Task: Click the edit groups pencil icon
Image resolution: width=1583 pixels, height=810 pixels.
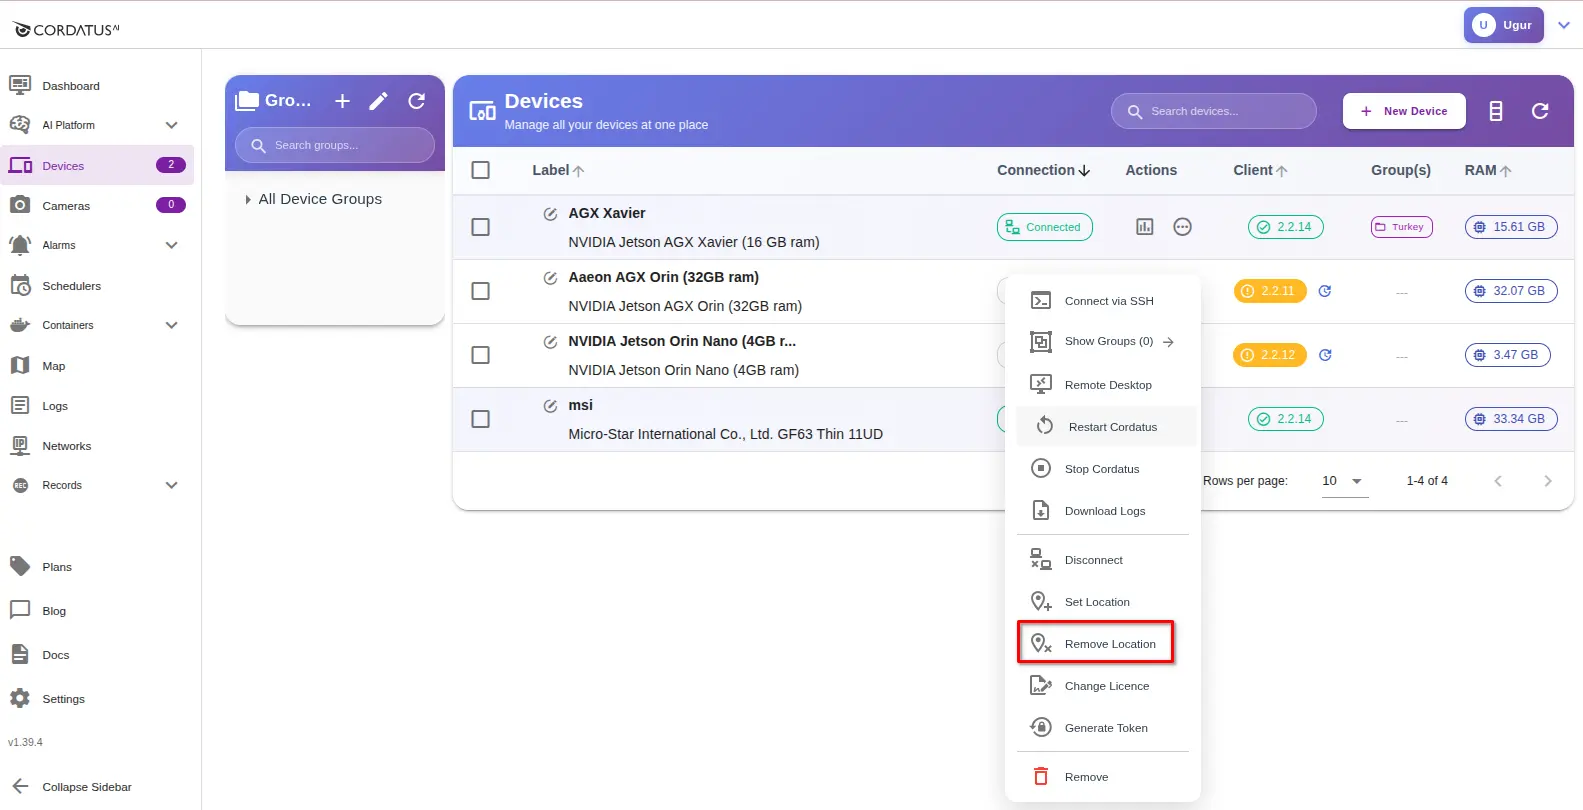Action: 378,101
